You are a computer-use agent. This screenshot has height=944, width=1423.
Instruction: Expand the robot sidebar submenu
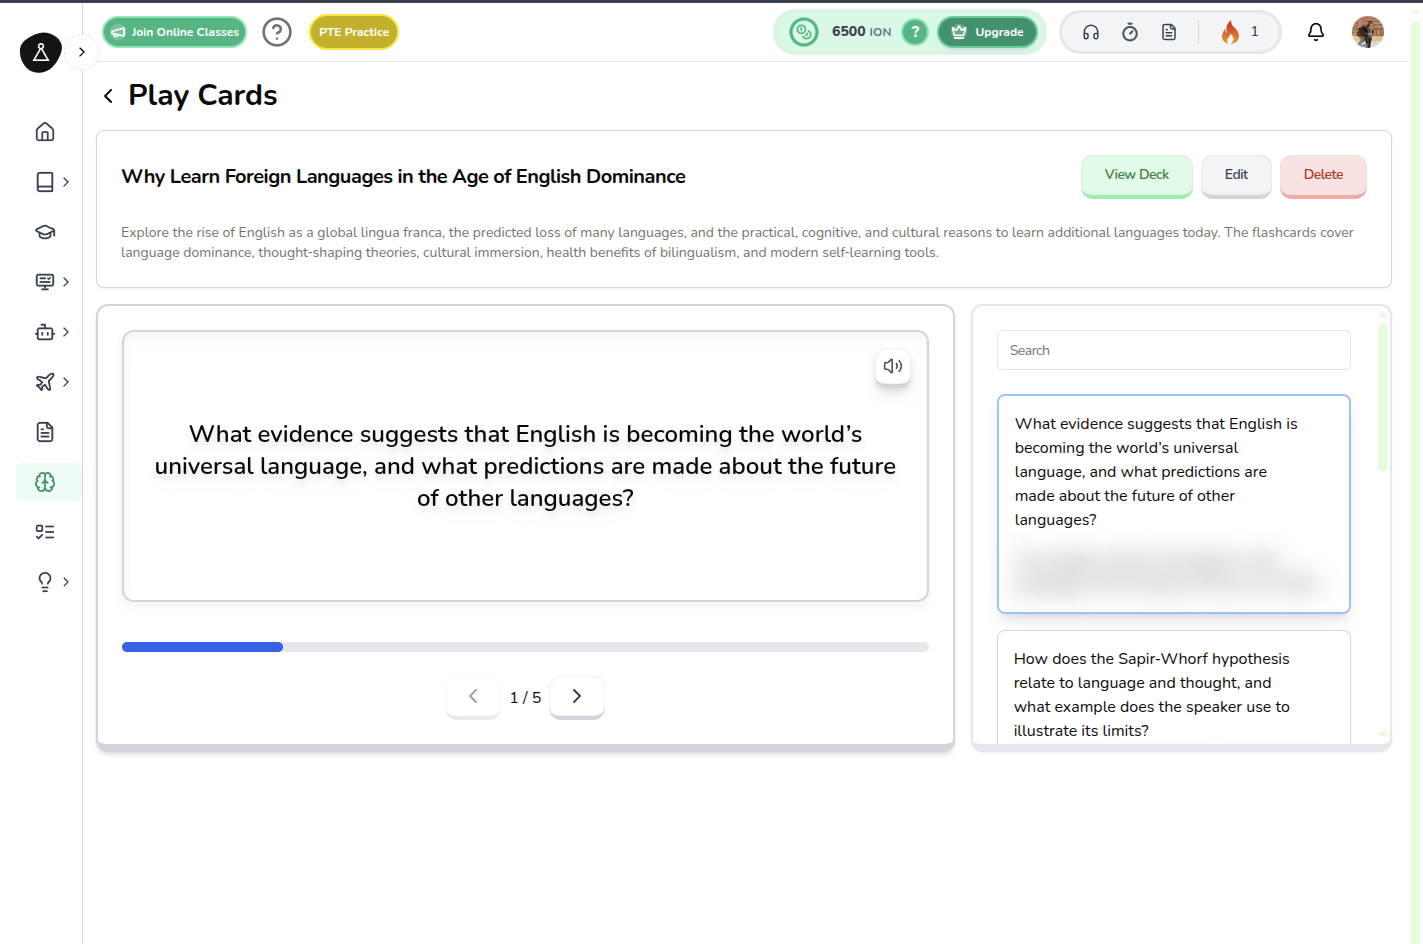click(66, 332)
